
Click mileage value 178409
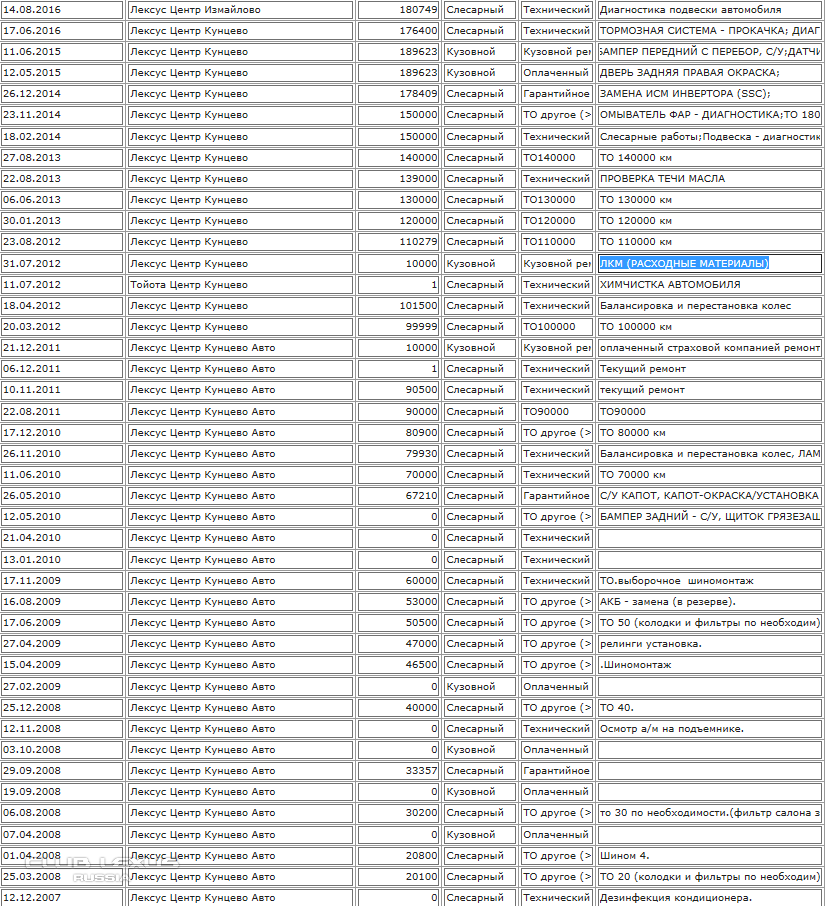(x=399, y=94)
